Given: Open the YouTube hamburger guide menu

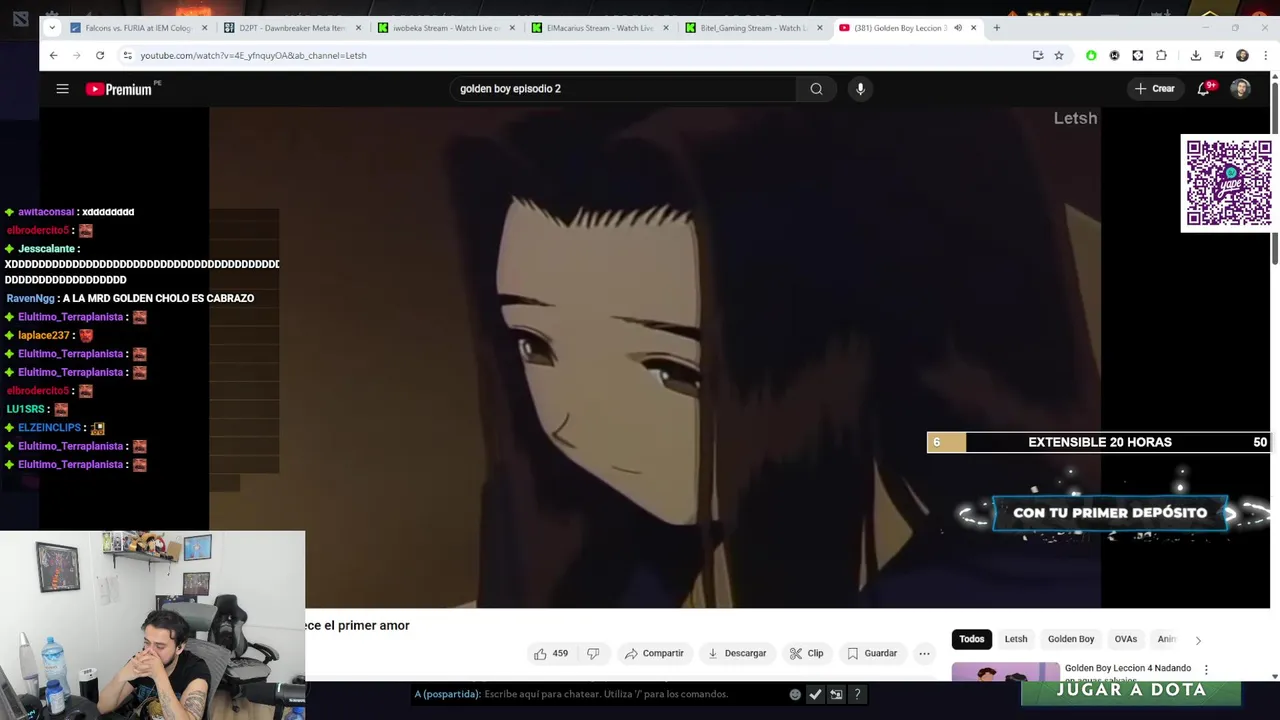Looking at the screenshot, I should click(x=62, y=89).
